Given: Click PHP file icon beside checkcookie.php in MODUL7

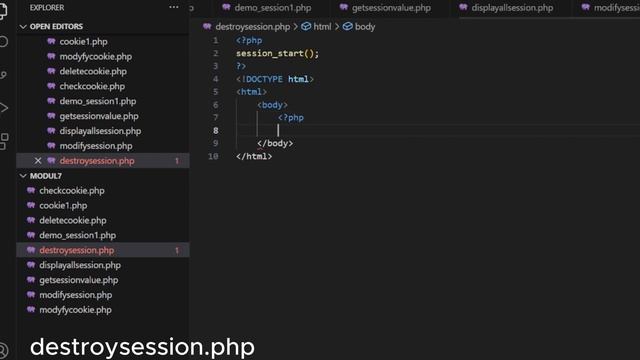Looking at the screenshot, I should point(31,190).
